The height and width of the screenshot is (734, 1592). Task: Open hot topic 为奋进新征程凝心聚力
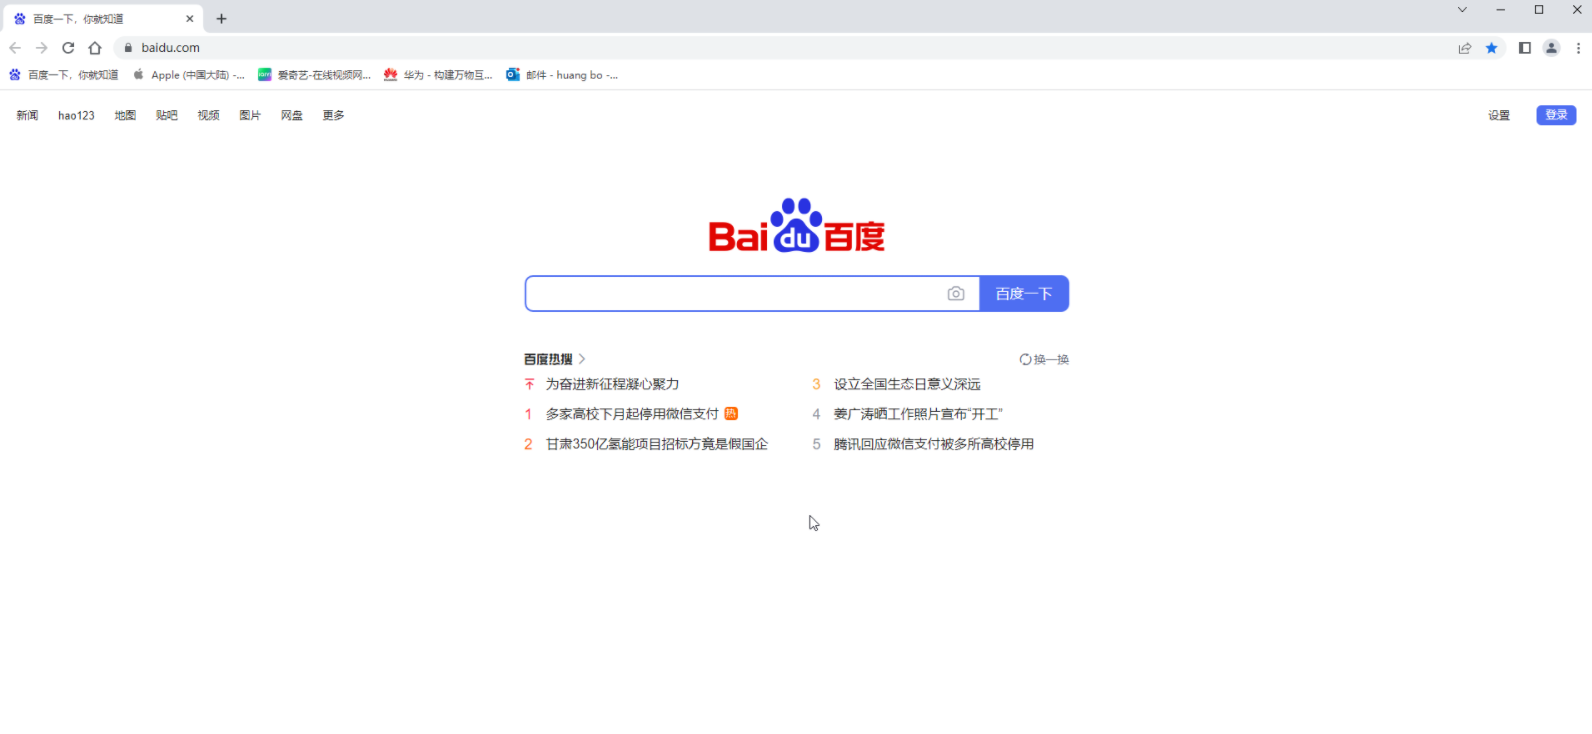coord(612,385)
